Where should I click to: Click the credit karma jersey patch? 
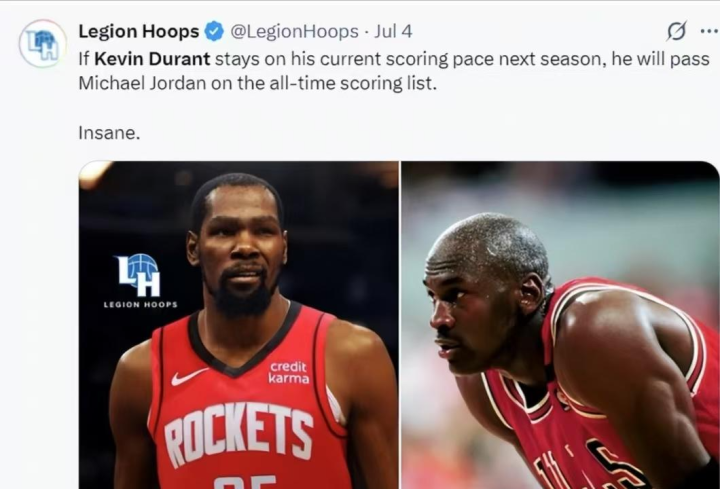[288, 372]
